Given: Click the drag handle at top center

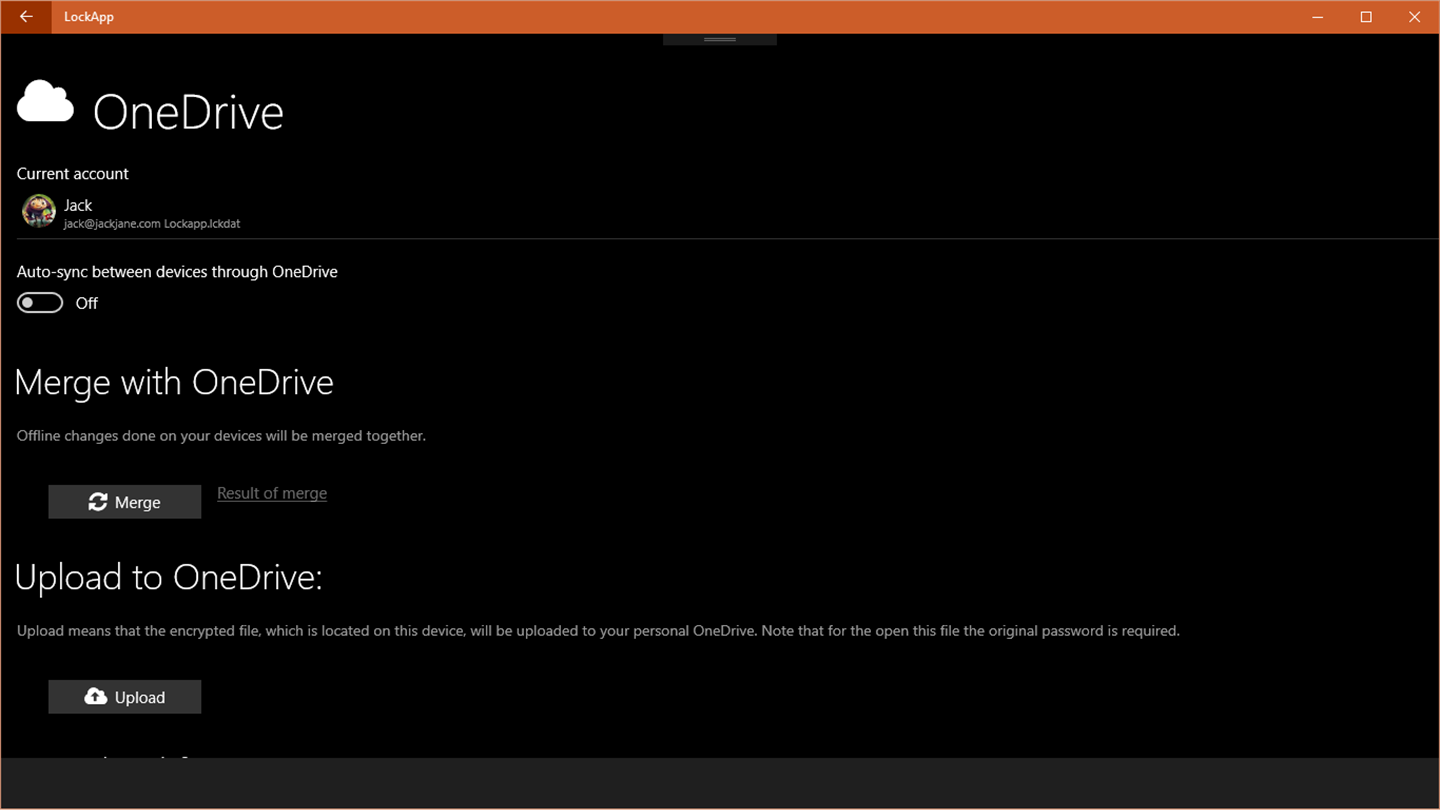Looking at the screenshot, I should (720, 40).
